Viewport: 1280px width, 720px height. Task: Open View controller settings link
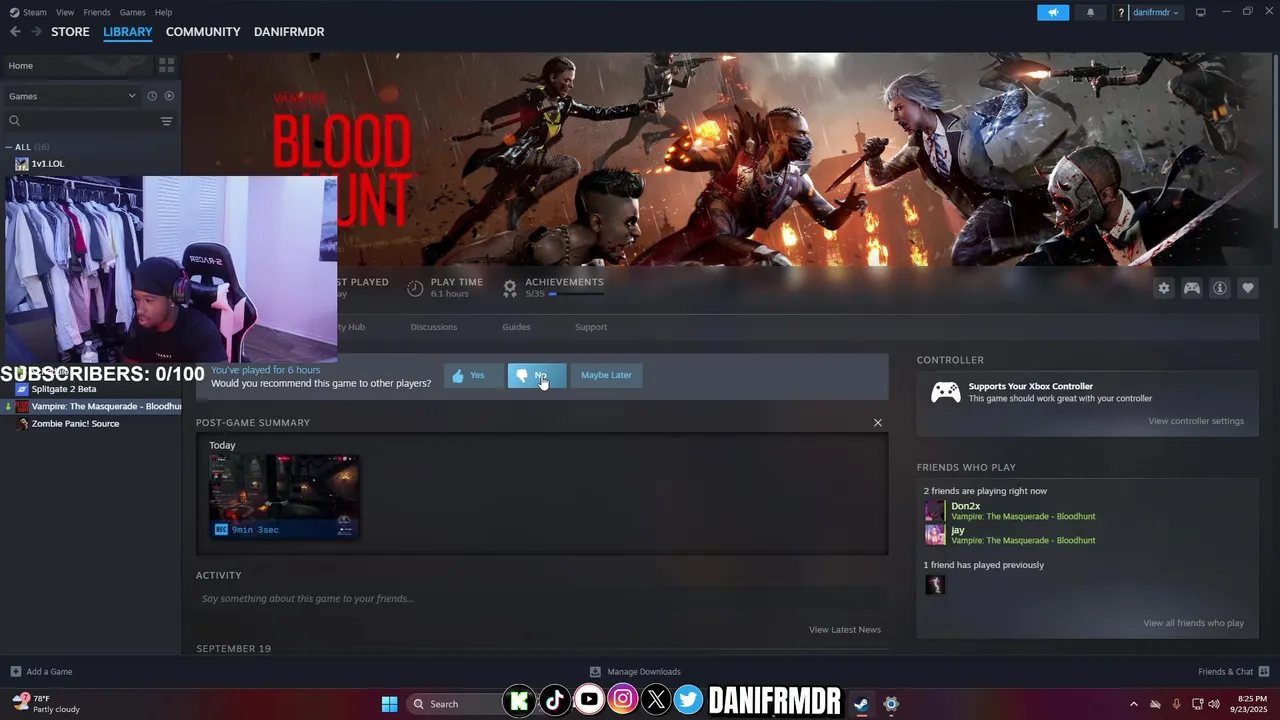[1196, 421]
